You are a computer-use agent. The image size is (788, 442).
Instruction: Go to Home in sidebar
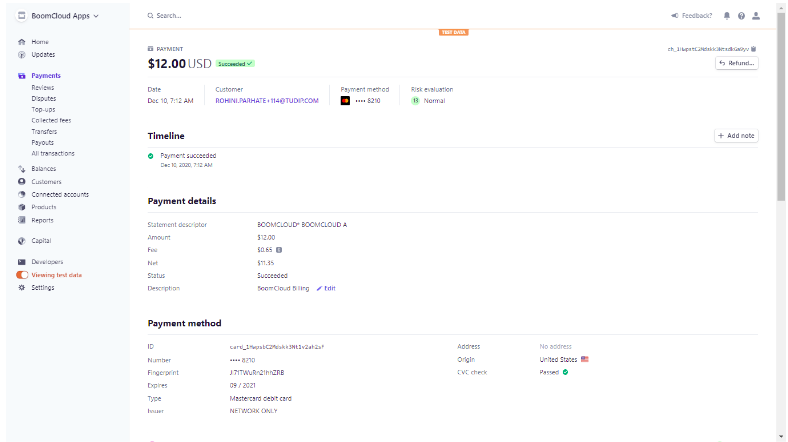click(40, 42)
